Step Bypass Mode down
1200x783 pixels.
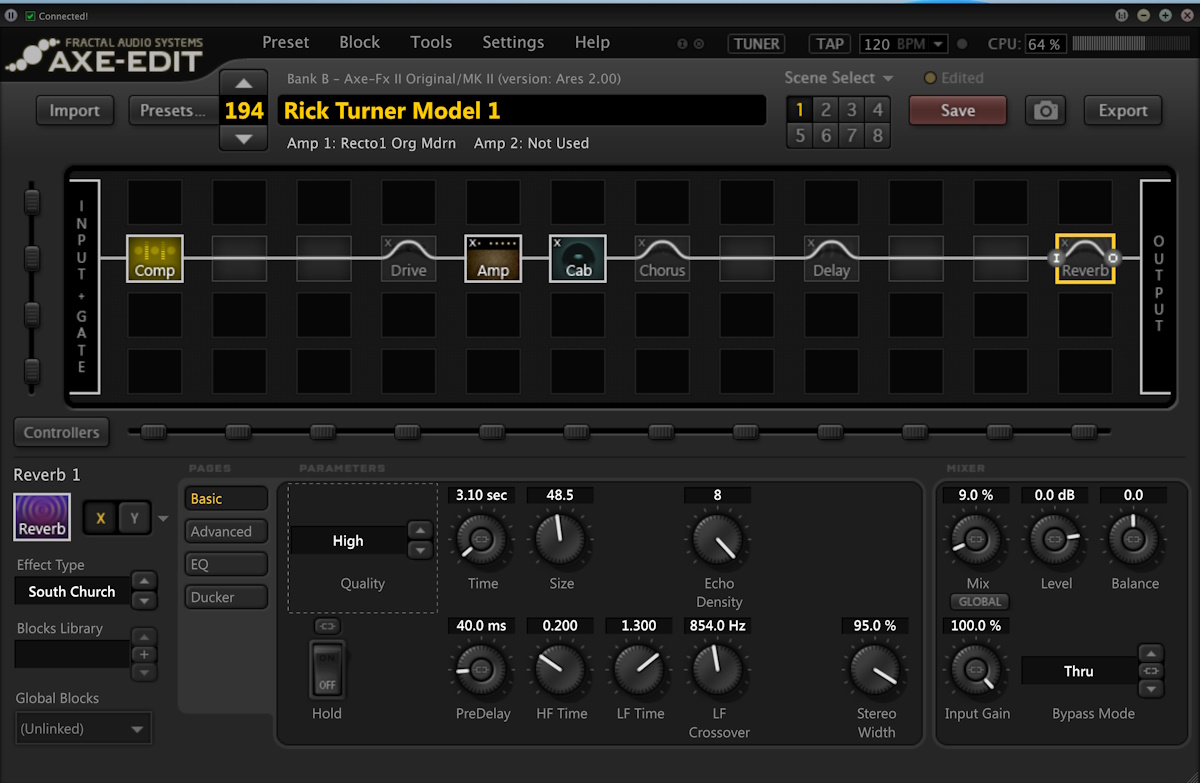[1150, 689]
